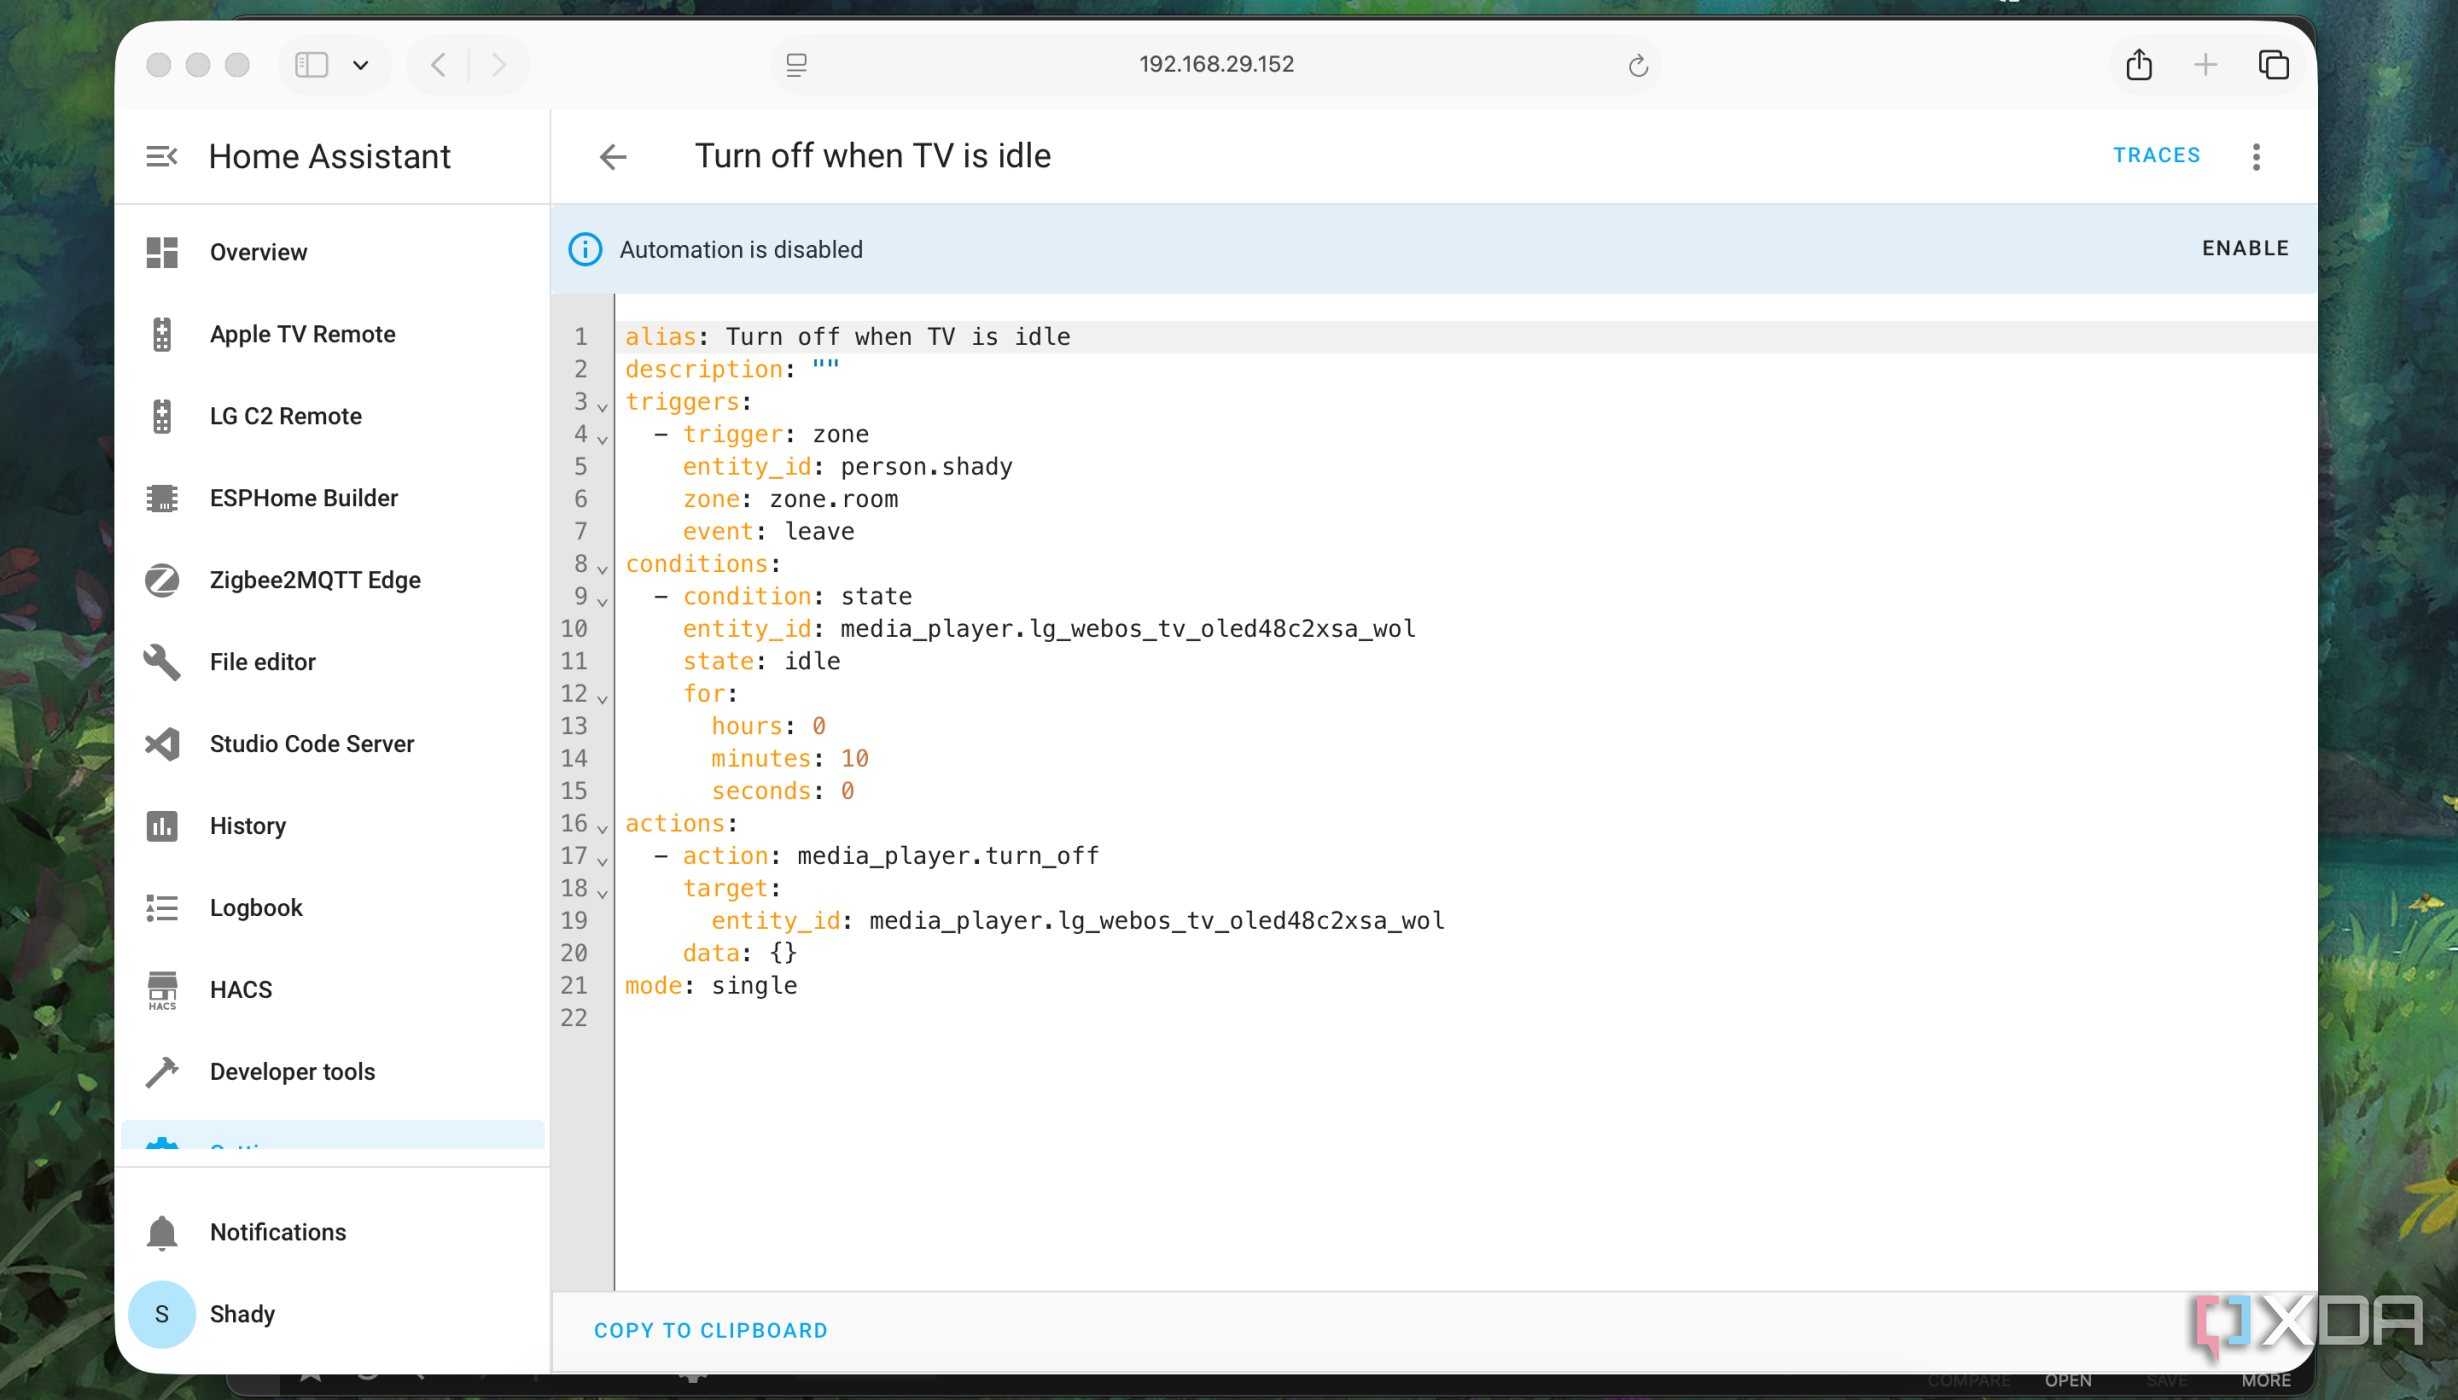Click the Safari address bar 192.168.29.152

(1216, 65)
